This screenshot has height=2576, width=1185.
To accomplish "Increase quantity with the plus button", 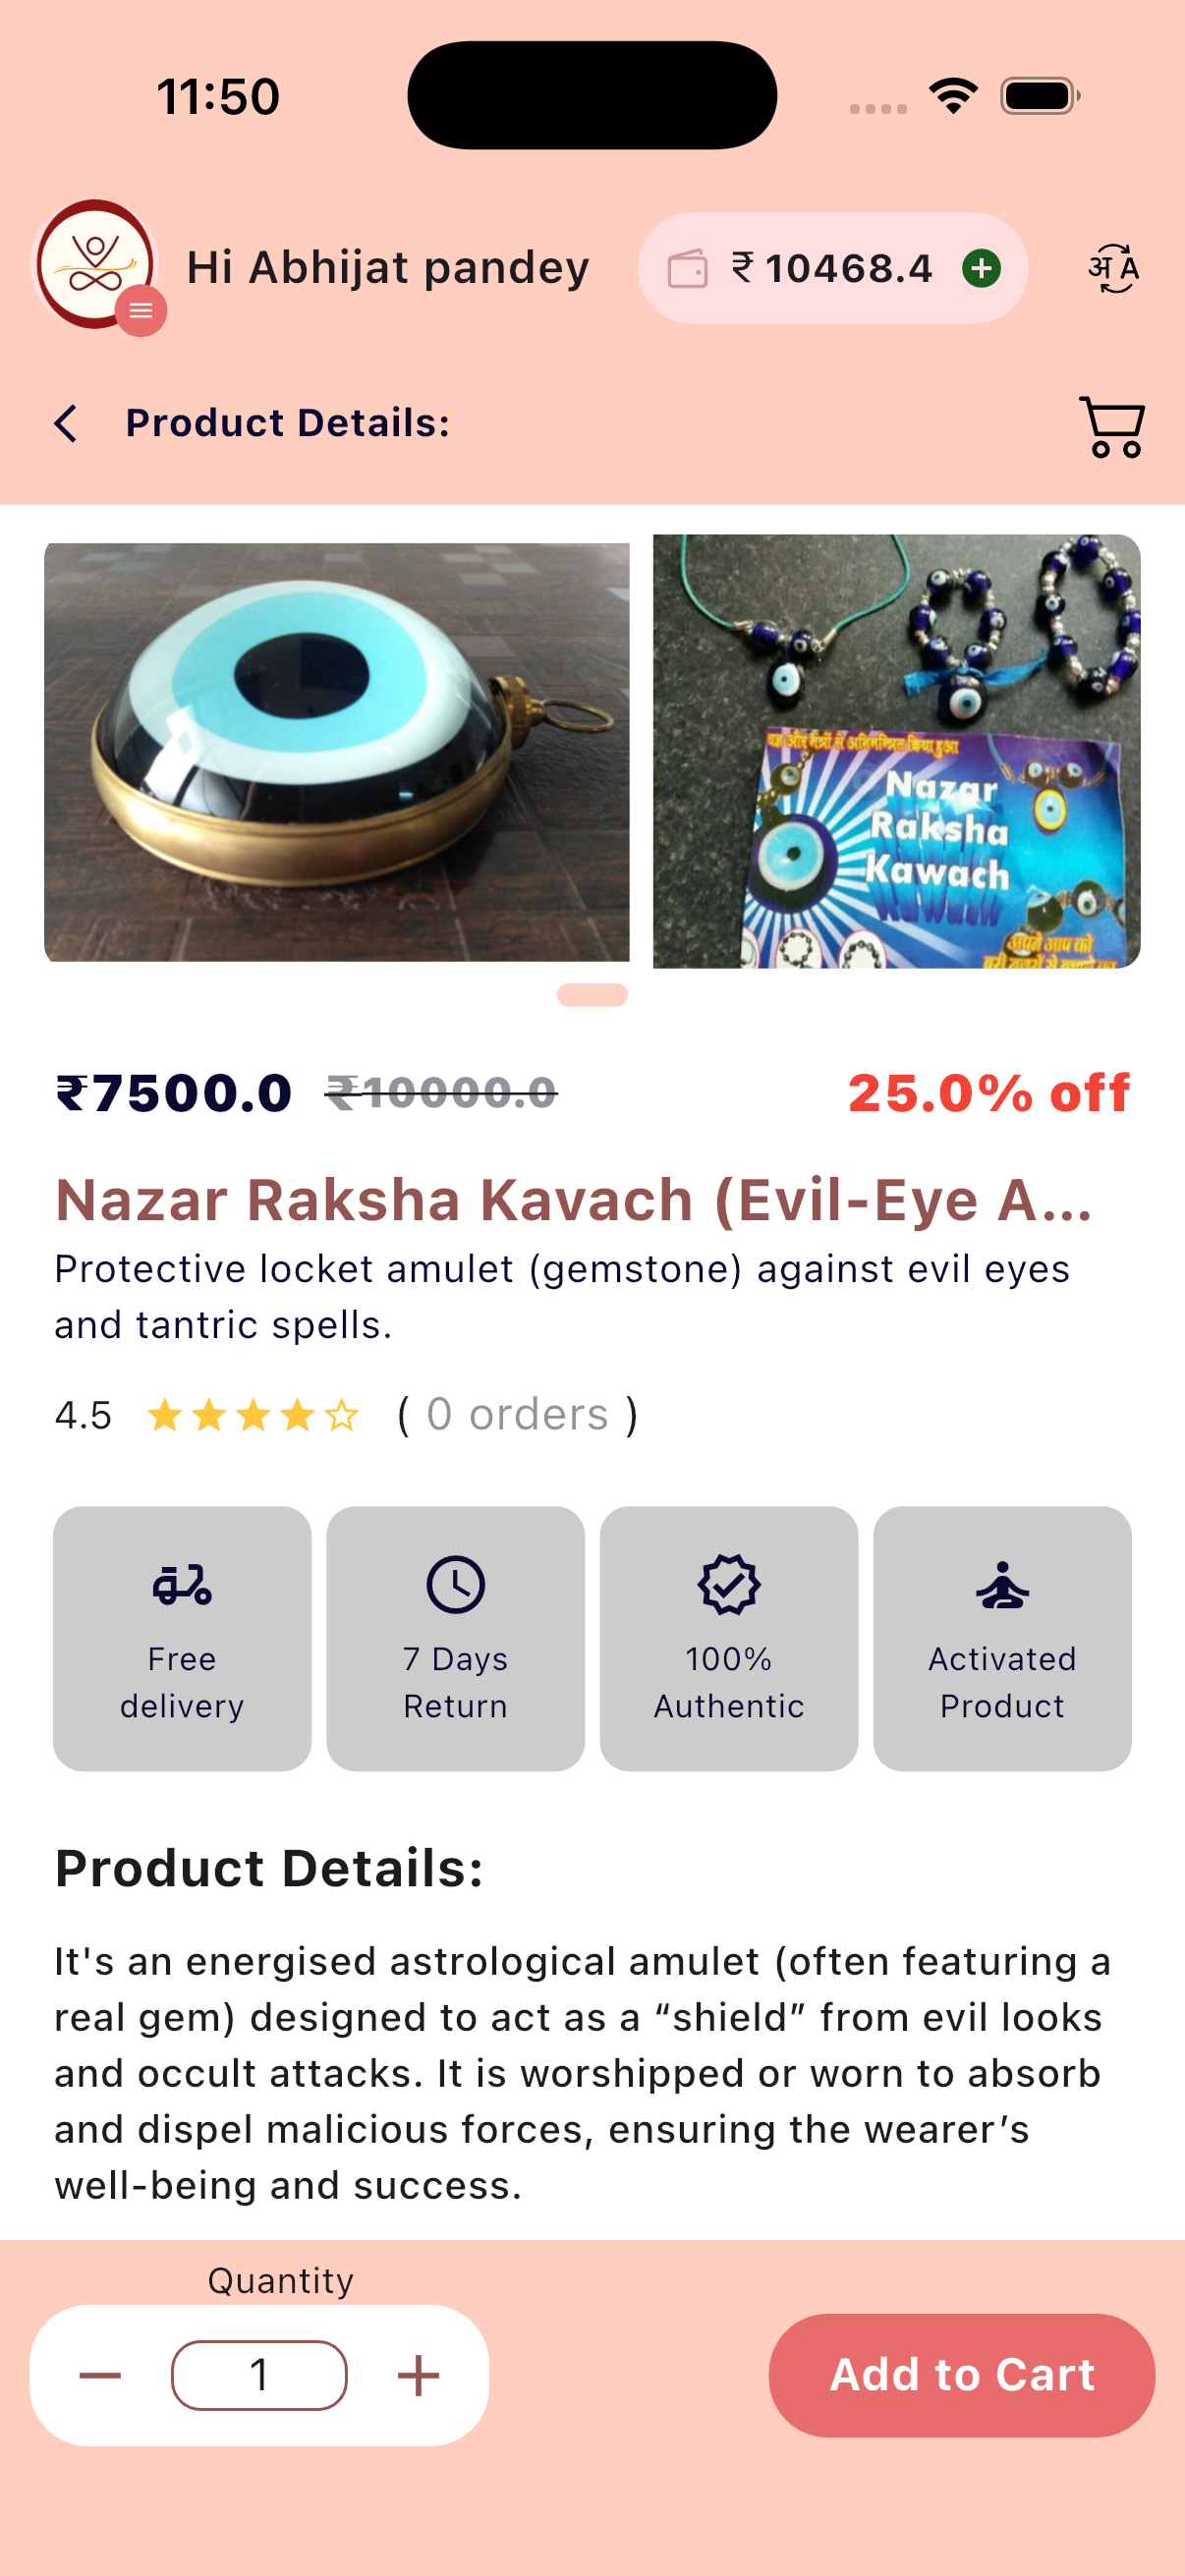I will click(418, 2375).
